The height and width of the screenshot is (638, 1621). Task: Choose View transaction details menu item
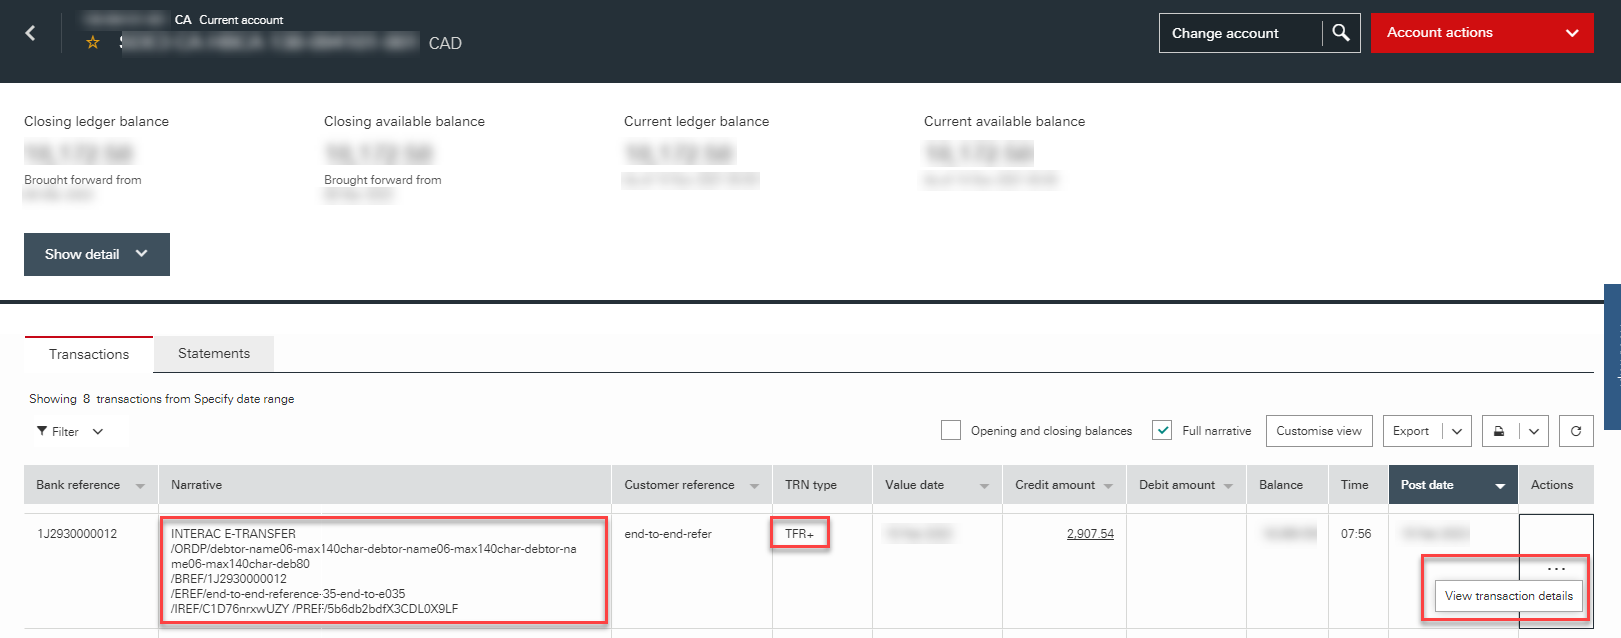(x=1508, y=596)
